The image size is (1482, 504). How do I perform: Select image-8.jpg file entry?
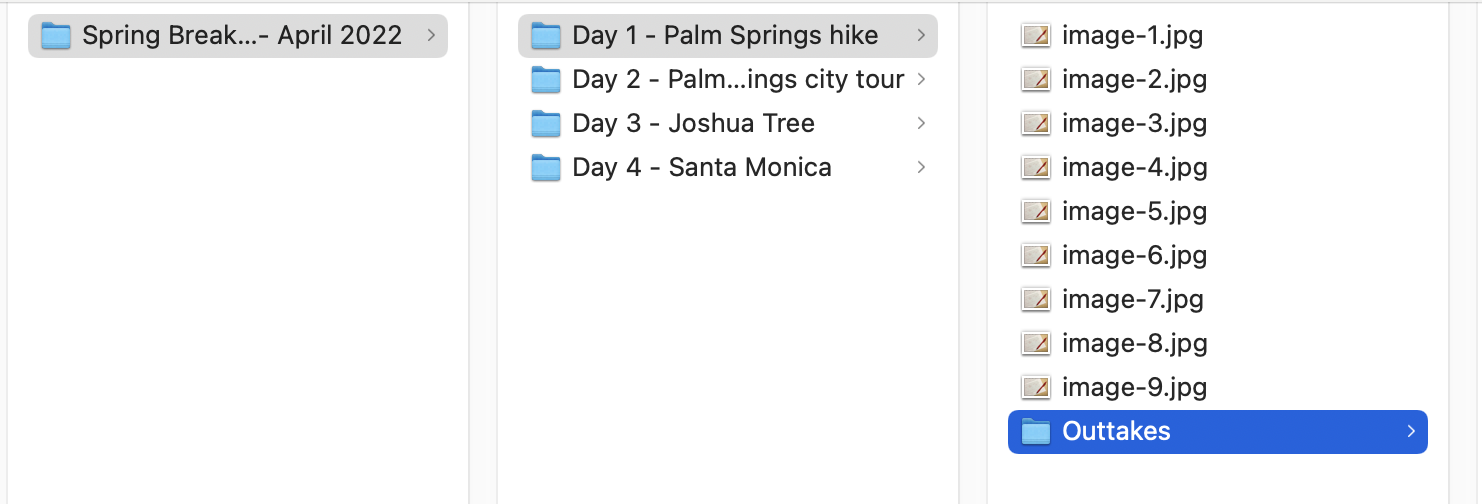click(x=1218, y=343)
